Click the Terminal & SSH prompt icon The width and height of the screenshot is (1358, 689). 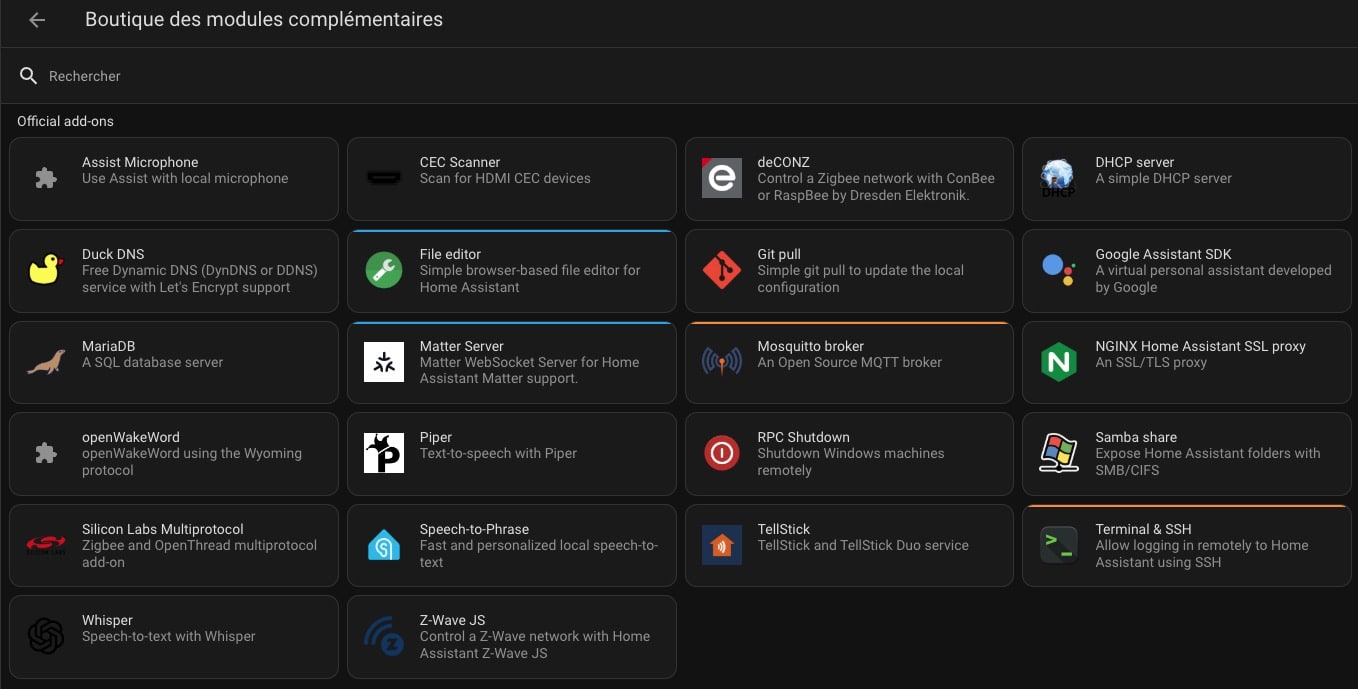pos(1059,546)
